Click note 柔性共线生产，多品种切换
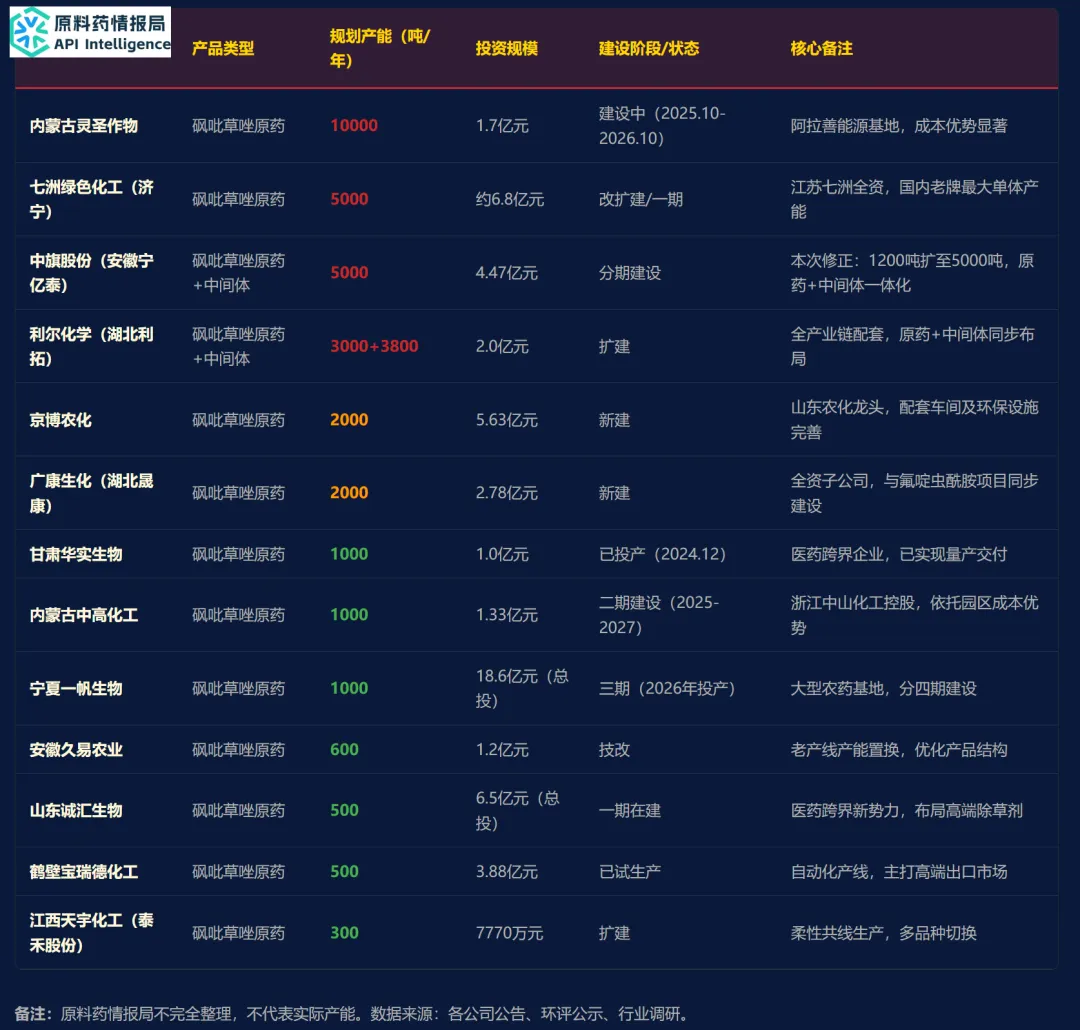Image resolution: width=1080 pixels, height=1030 pixels. pos(883,933)
